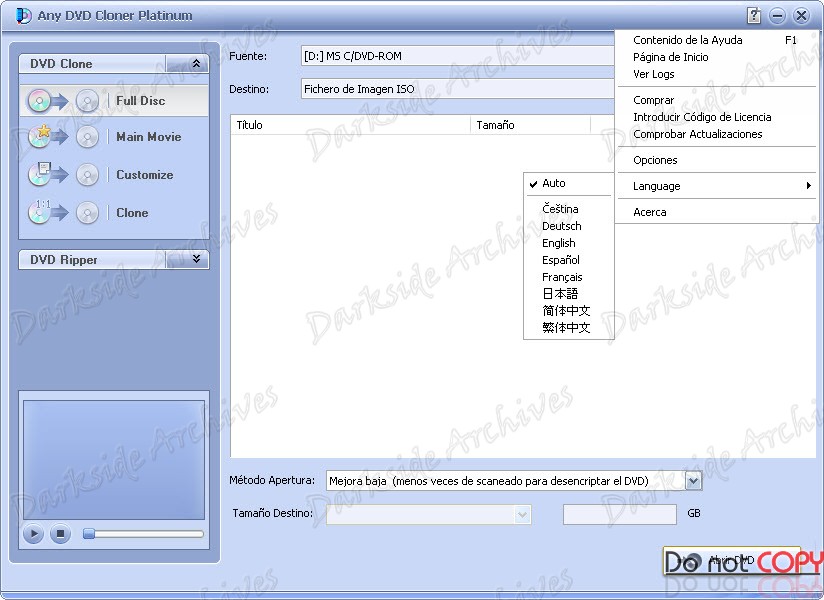Select 日本語 from the language list
Screen dimensions: 824x600
[x=561, y=294]
